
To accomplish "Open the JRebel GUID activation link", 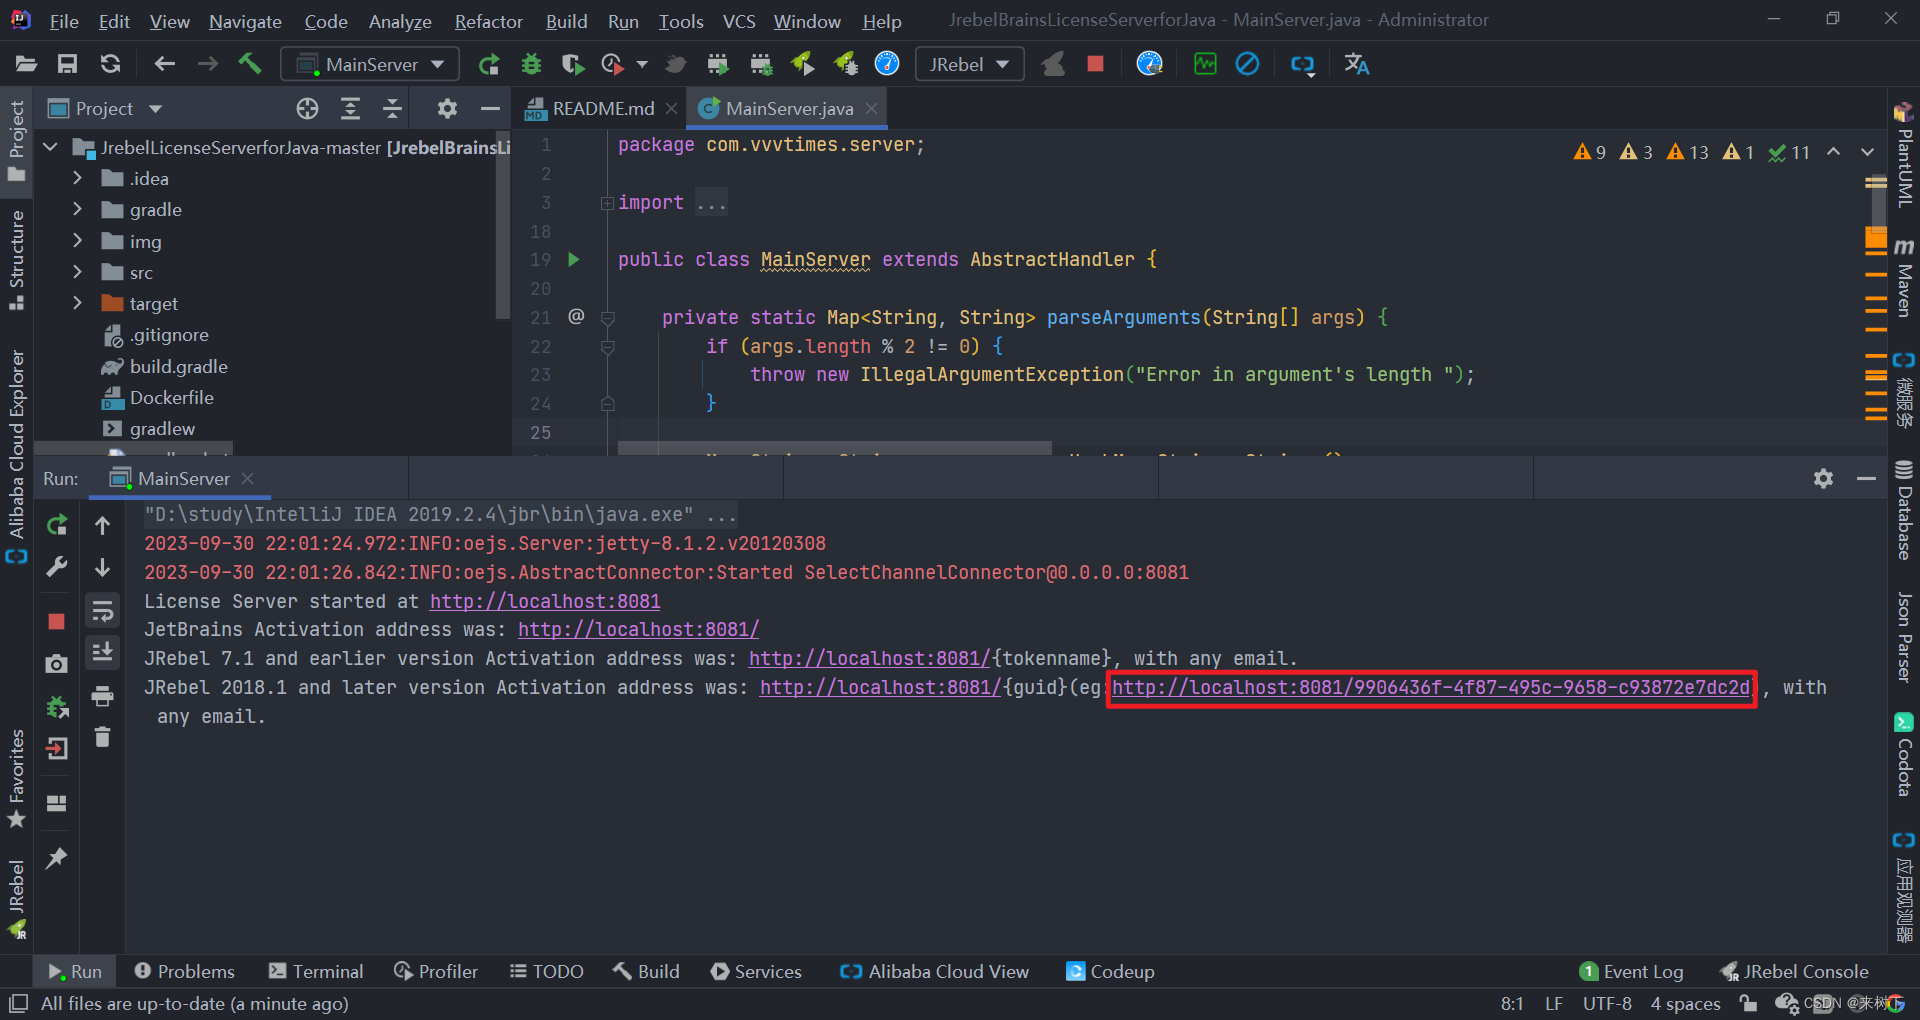I will coord(1431,688).
